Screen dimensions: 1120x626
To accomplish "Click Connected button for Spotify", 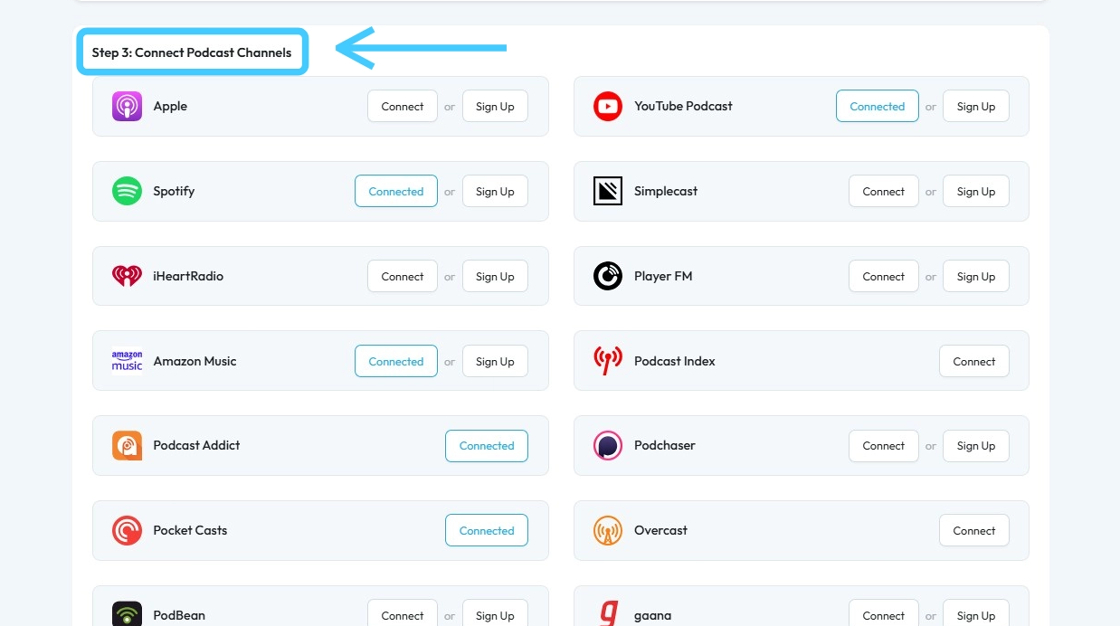I will coord(396,191).
